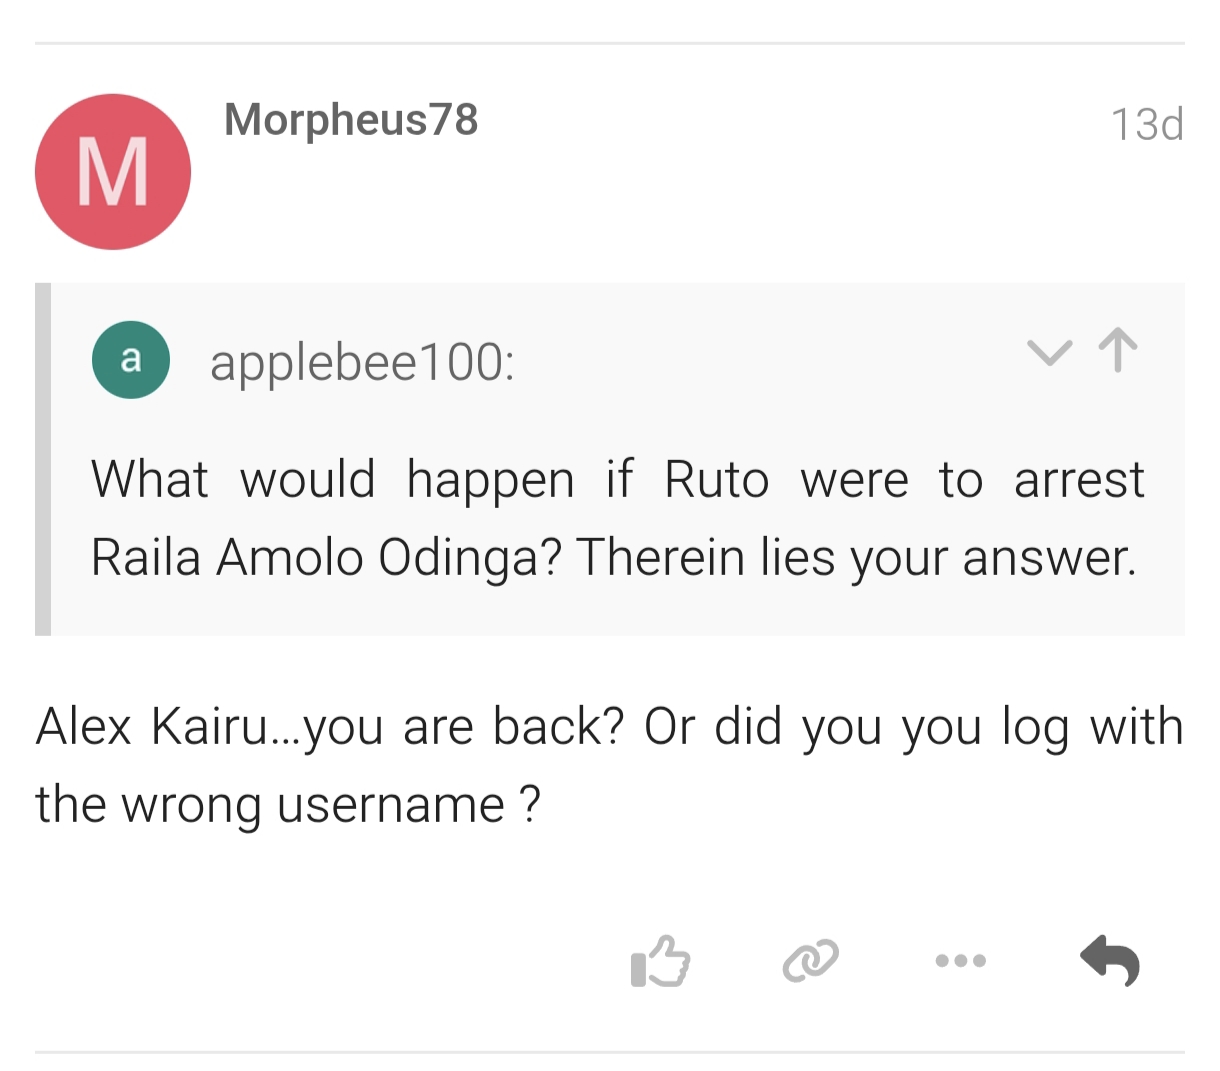Viewport: 1220px width, 1071px height.
Task: Open Morpheus78's user profile link
Action: click(x=351, y=120)
